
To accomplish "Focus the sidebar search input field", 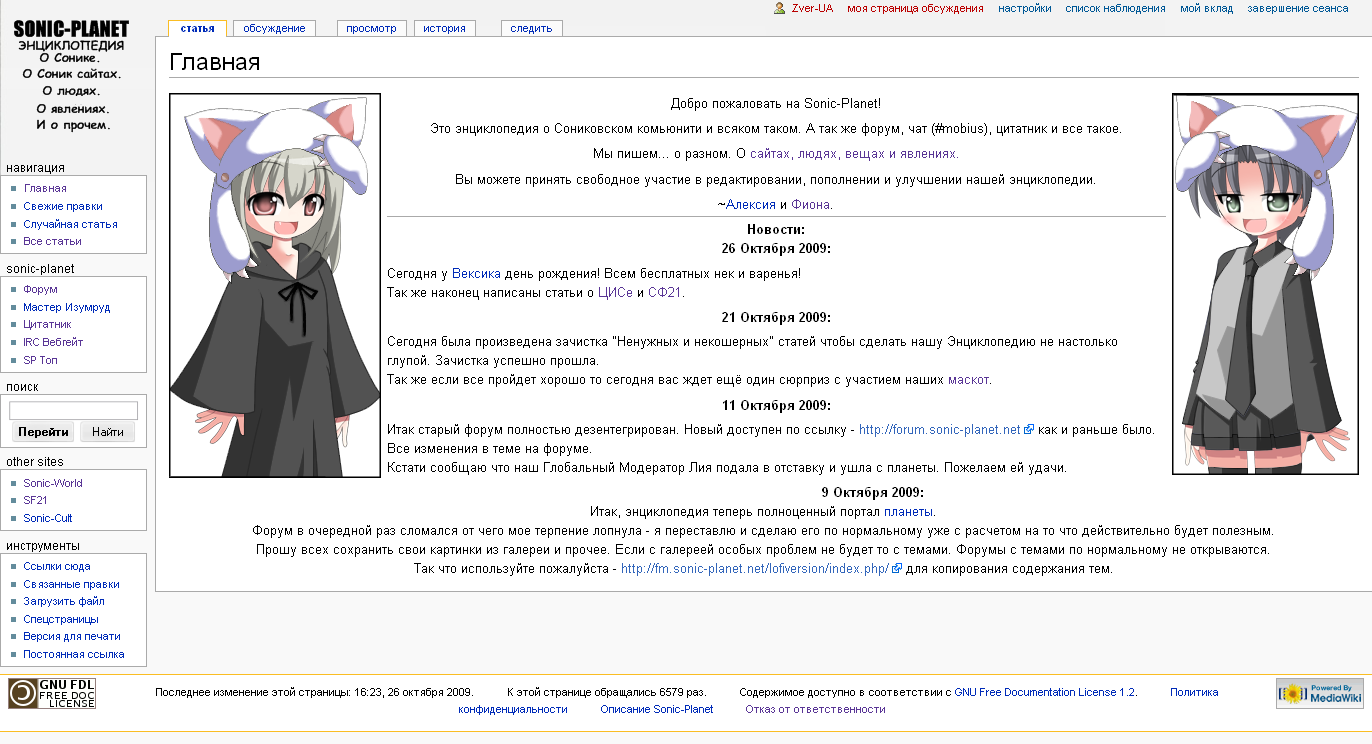I will [x=74, y=410].
